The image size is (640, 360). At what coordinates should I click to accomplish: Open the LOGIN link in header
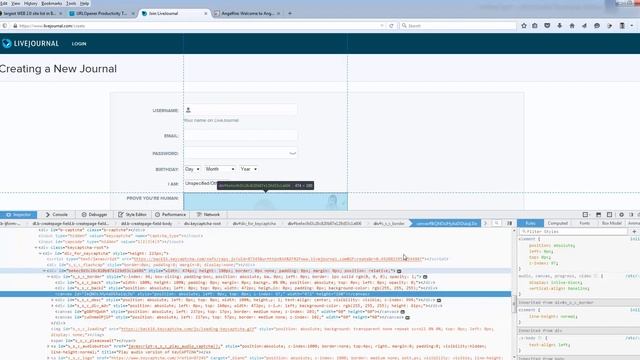click(79, 44)
